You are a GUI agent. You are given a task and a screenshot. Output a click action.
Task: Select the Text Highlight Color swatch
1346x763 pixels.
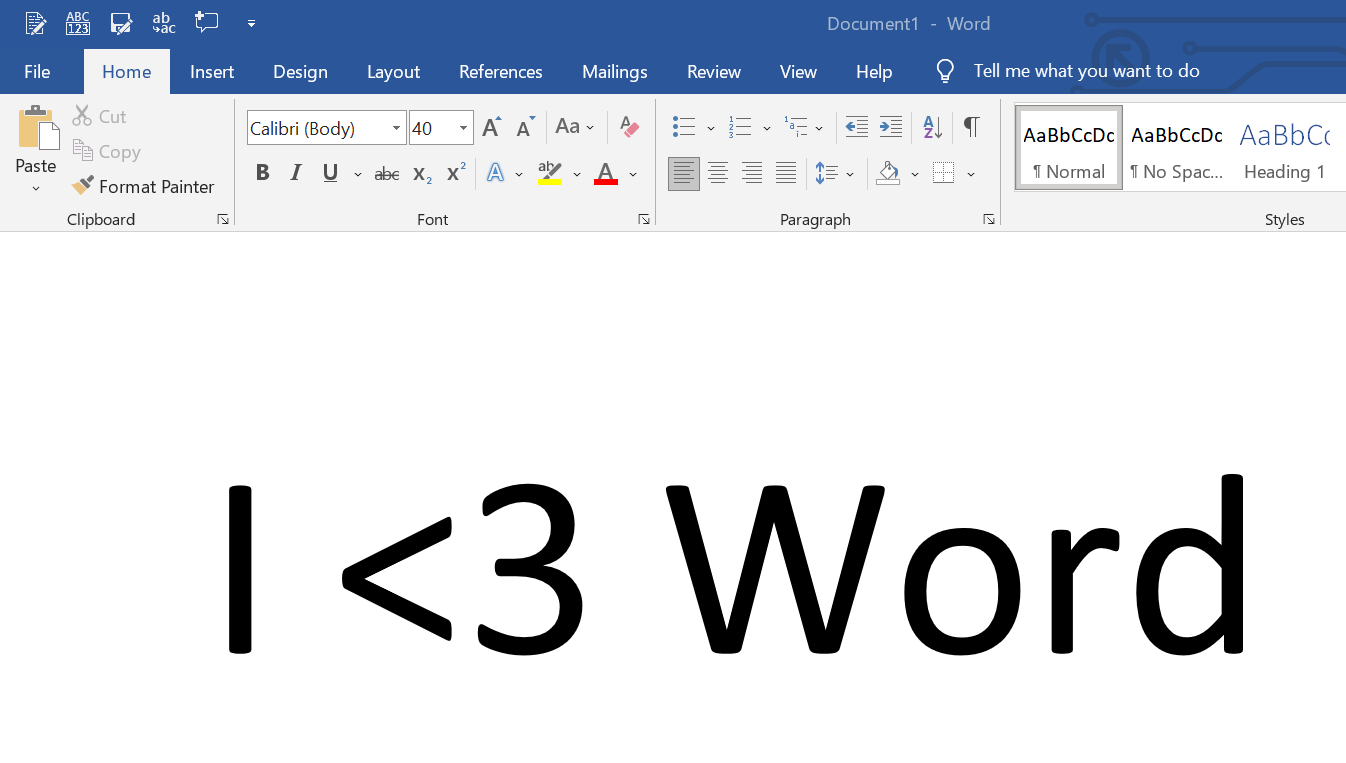[x=548, y=172]
